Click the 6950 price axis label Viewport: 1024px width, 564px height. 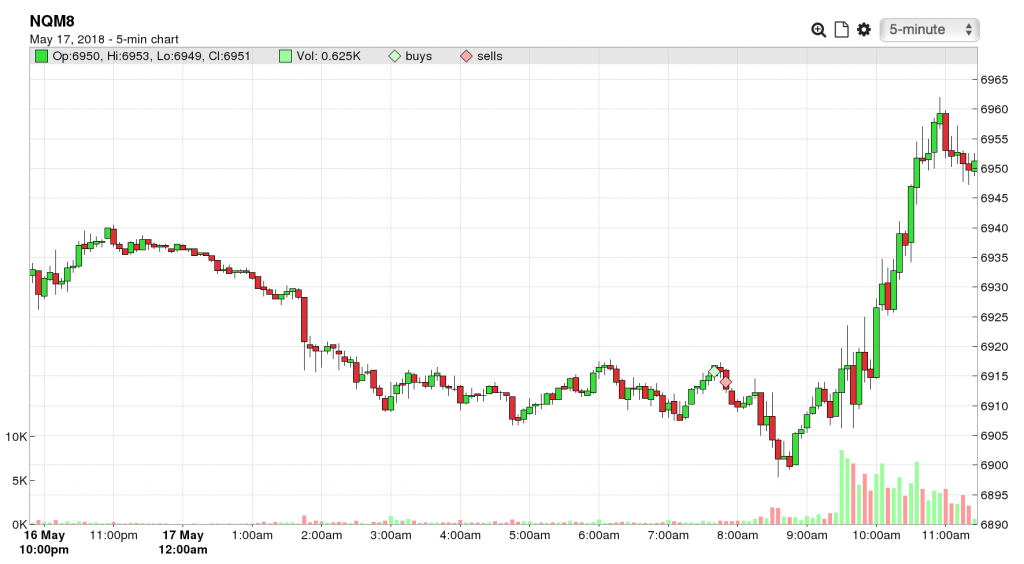coord(994,168)
